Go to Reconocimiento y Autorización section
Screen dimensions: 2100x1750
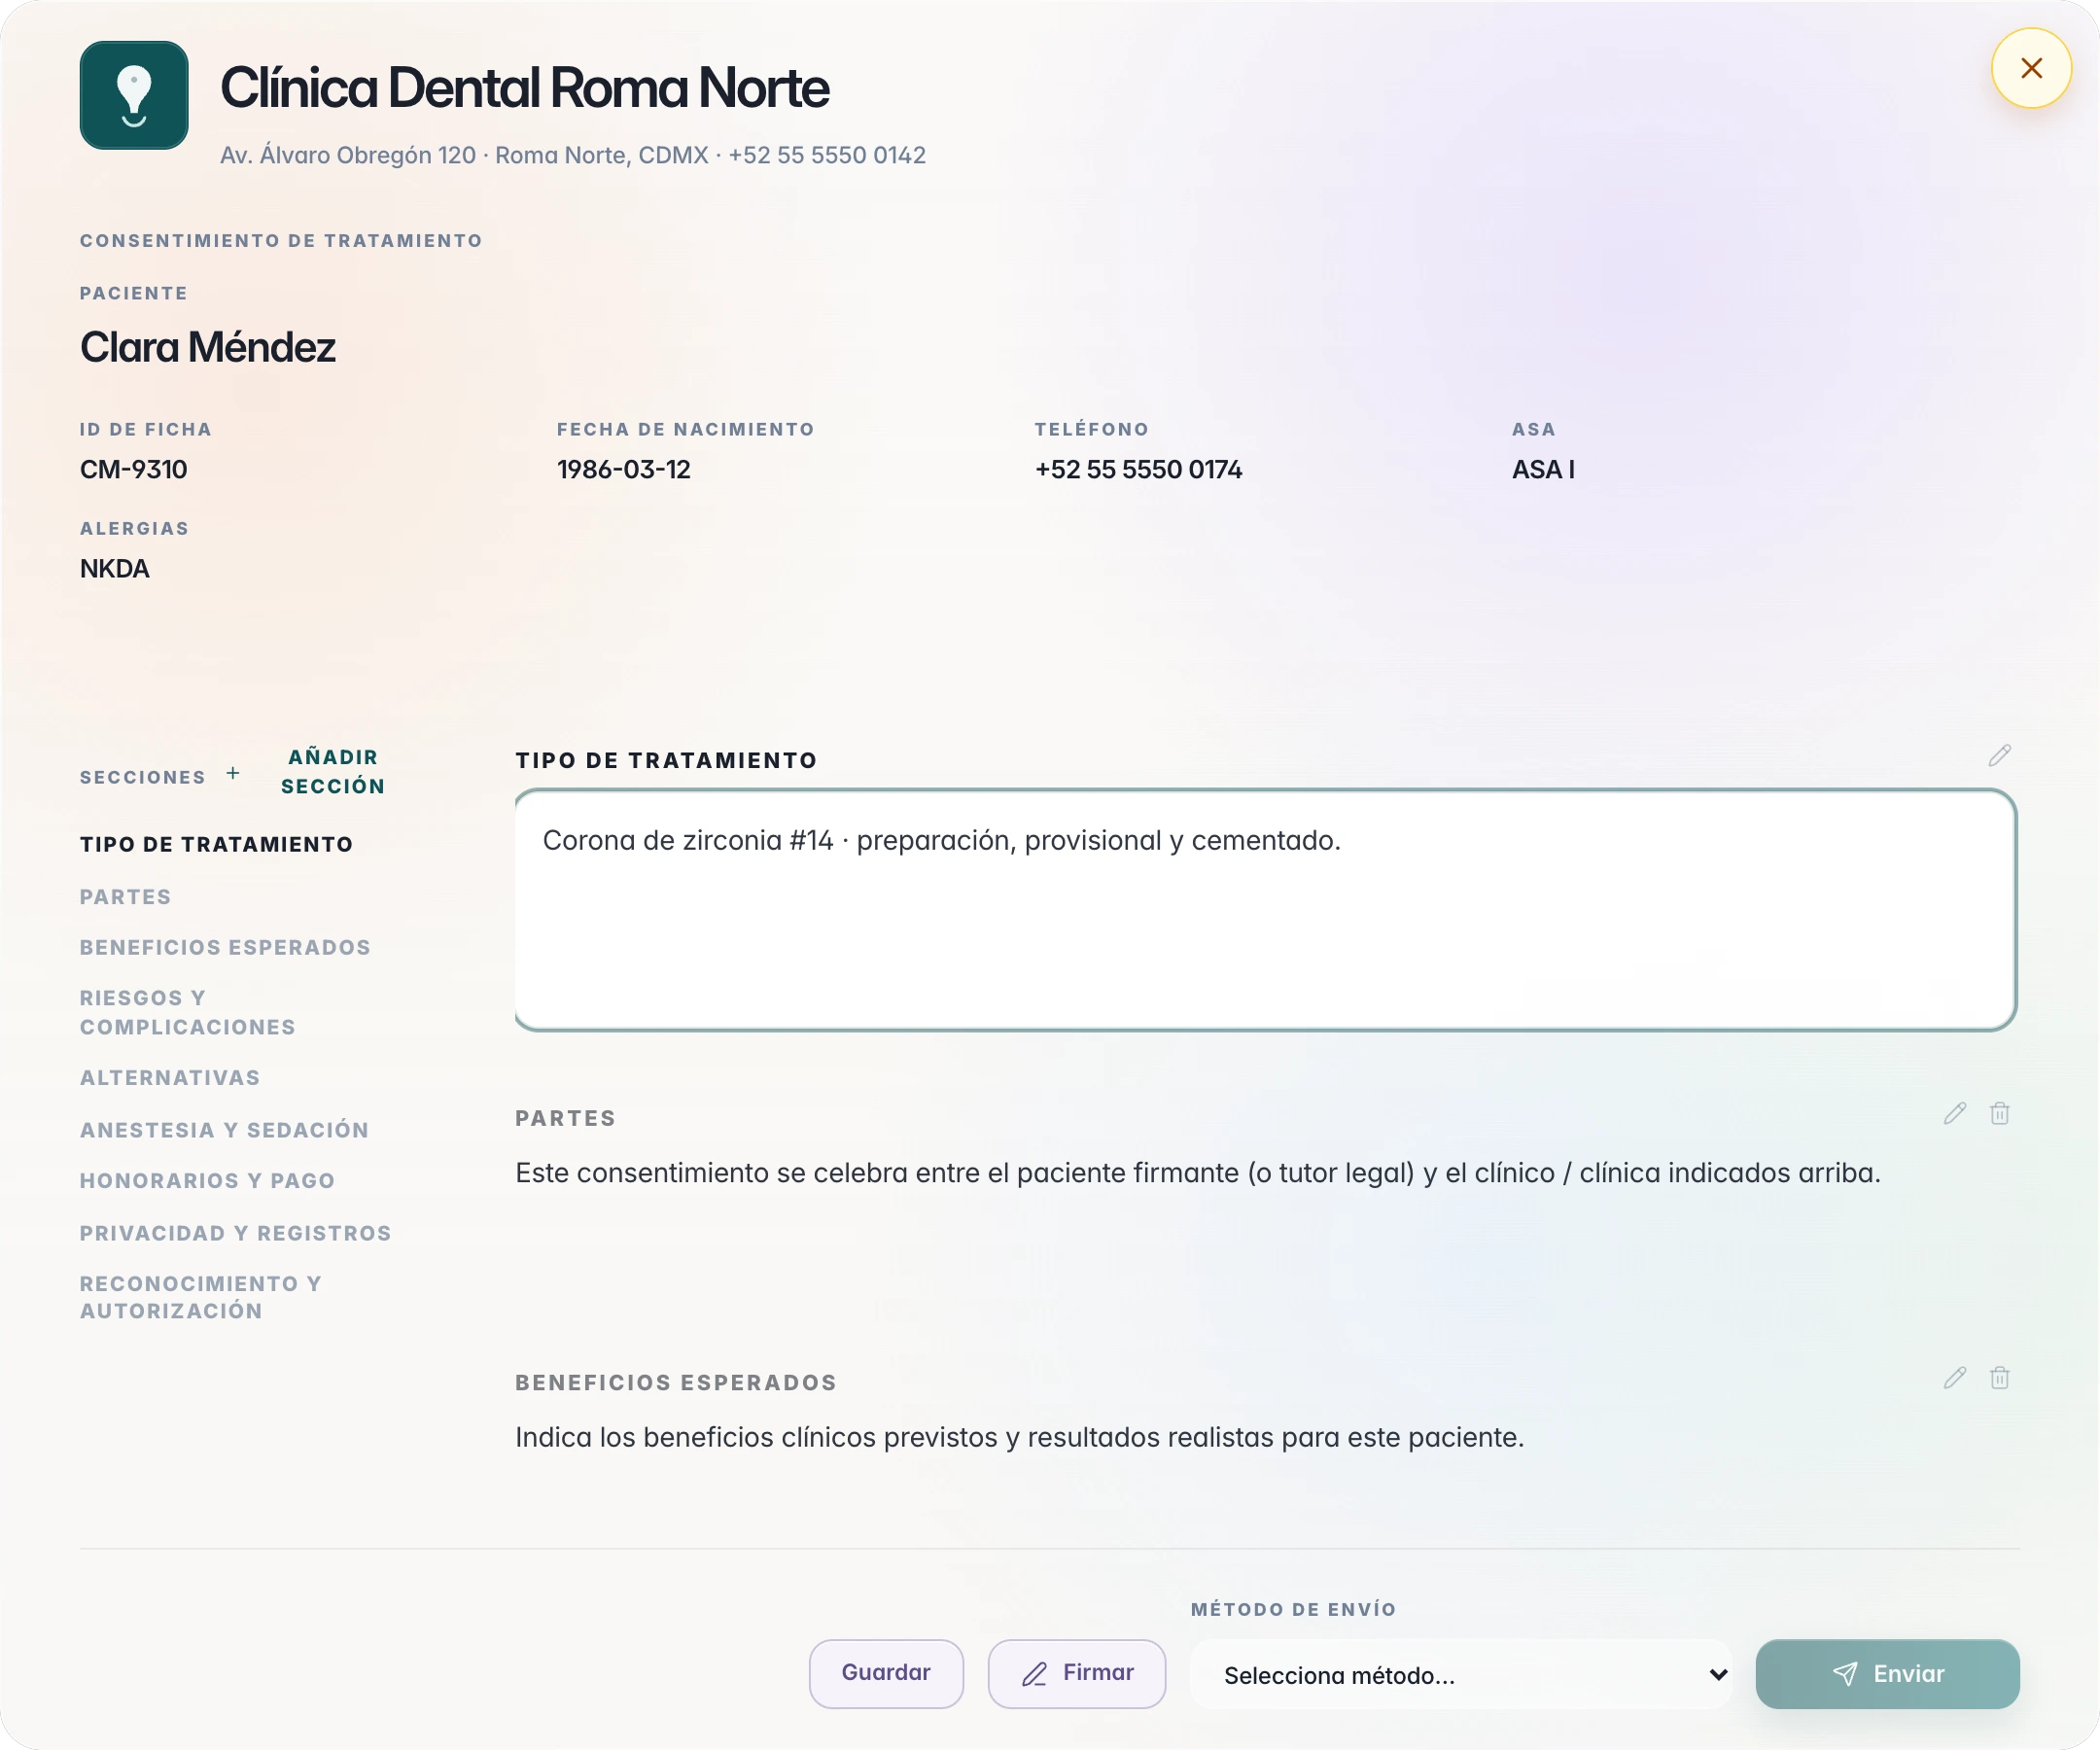[201, 1297]
